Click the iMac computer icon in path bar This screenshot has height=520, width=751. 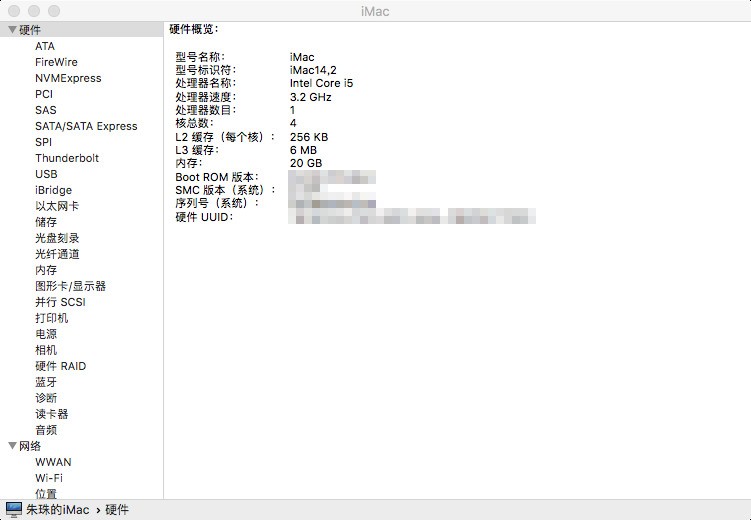point(14,509)
